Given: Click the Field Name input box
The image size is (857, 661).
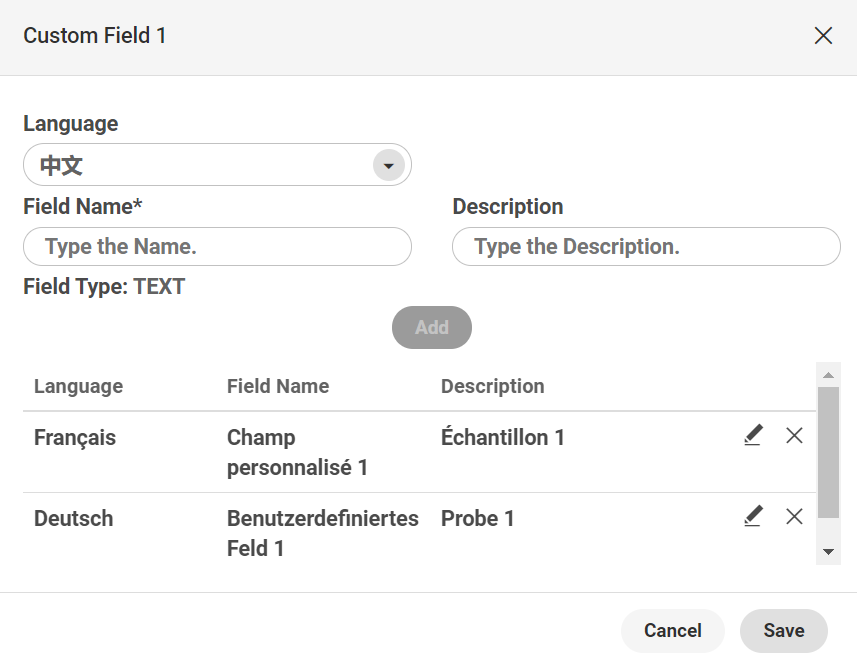Looking at the screenshot, I should [x=217, y=247].
